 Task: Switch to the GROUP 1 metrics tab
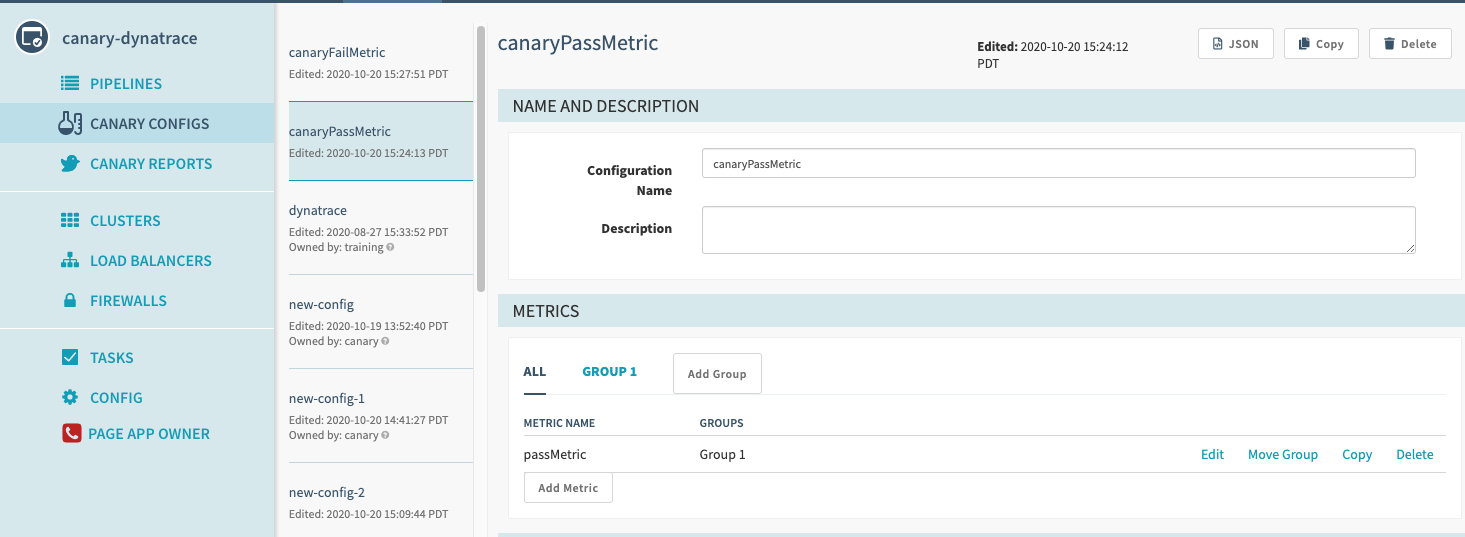pyautogui.click(x=609, y=372)
